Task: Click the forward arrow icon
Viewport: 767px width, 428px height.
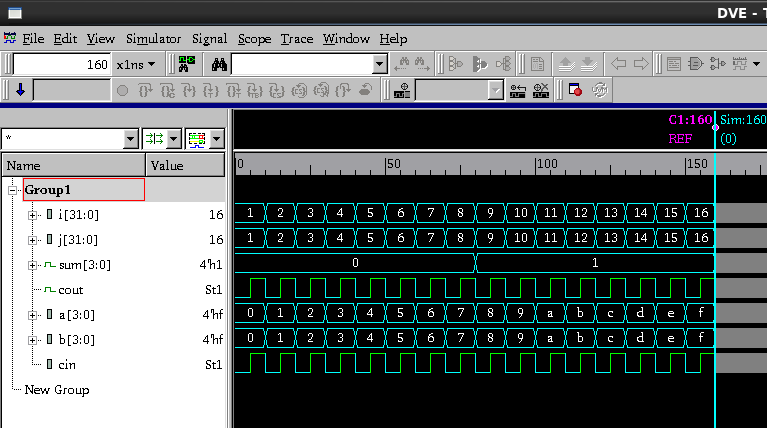Action: click(641, 64)
